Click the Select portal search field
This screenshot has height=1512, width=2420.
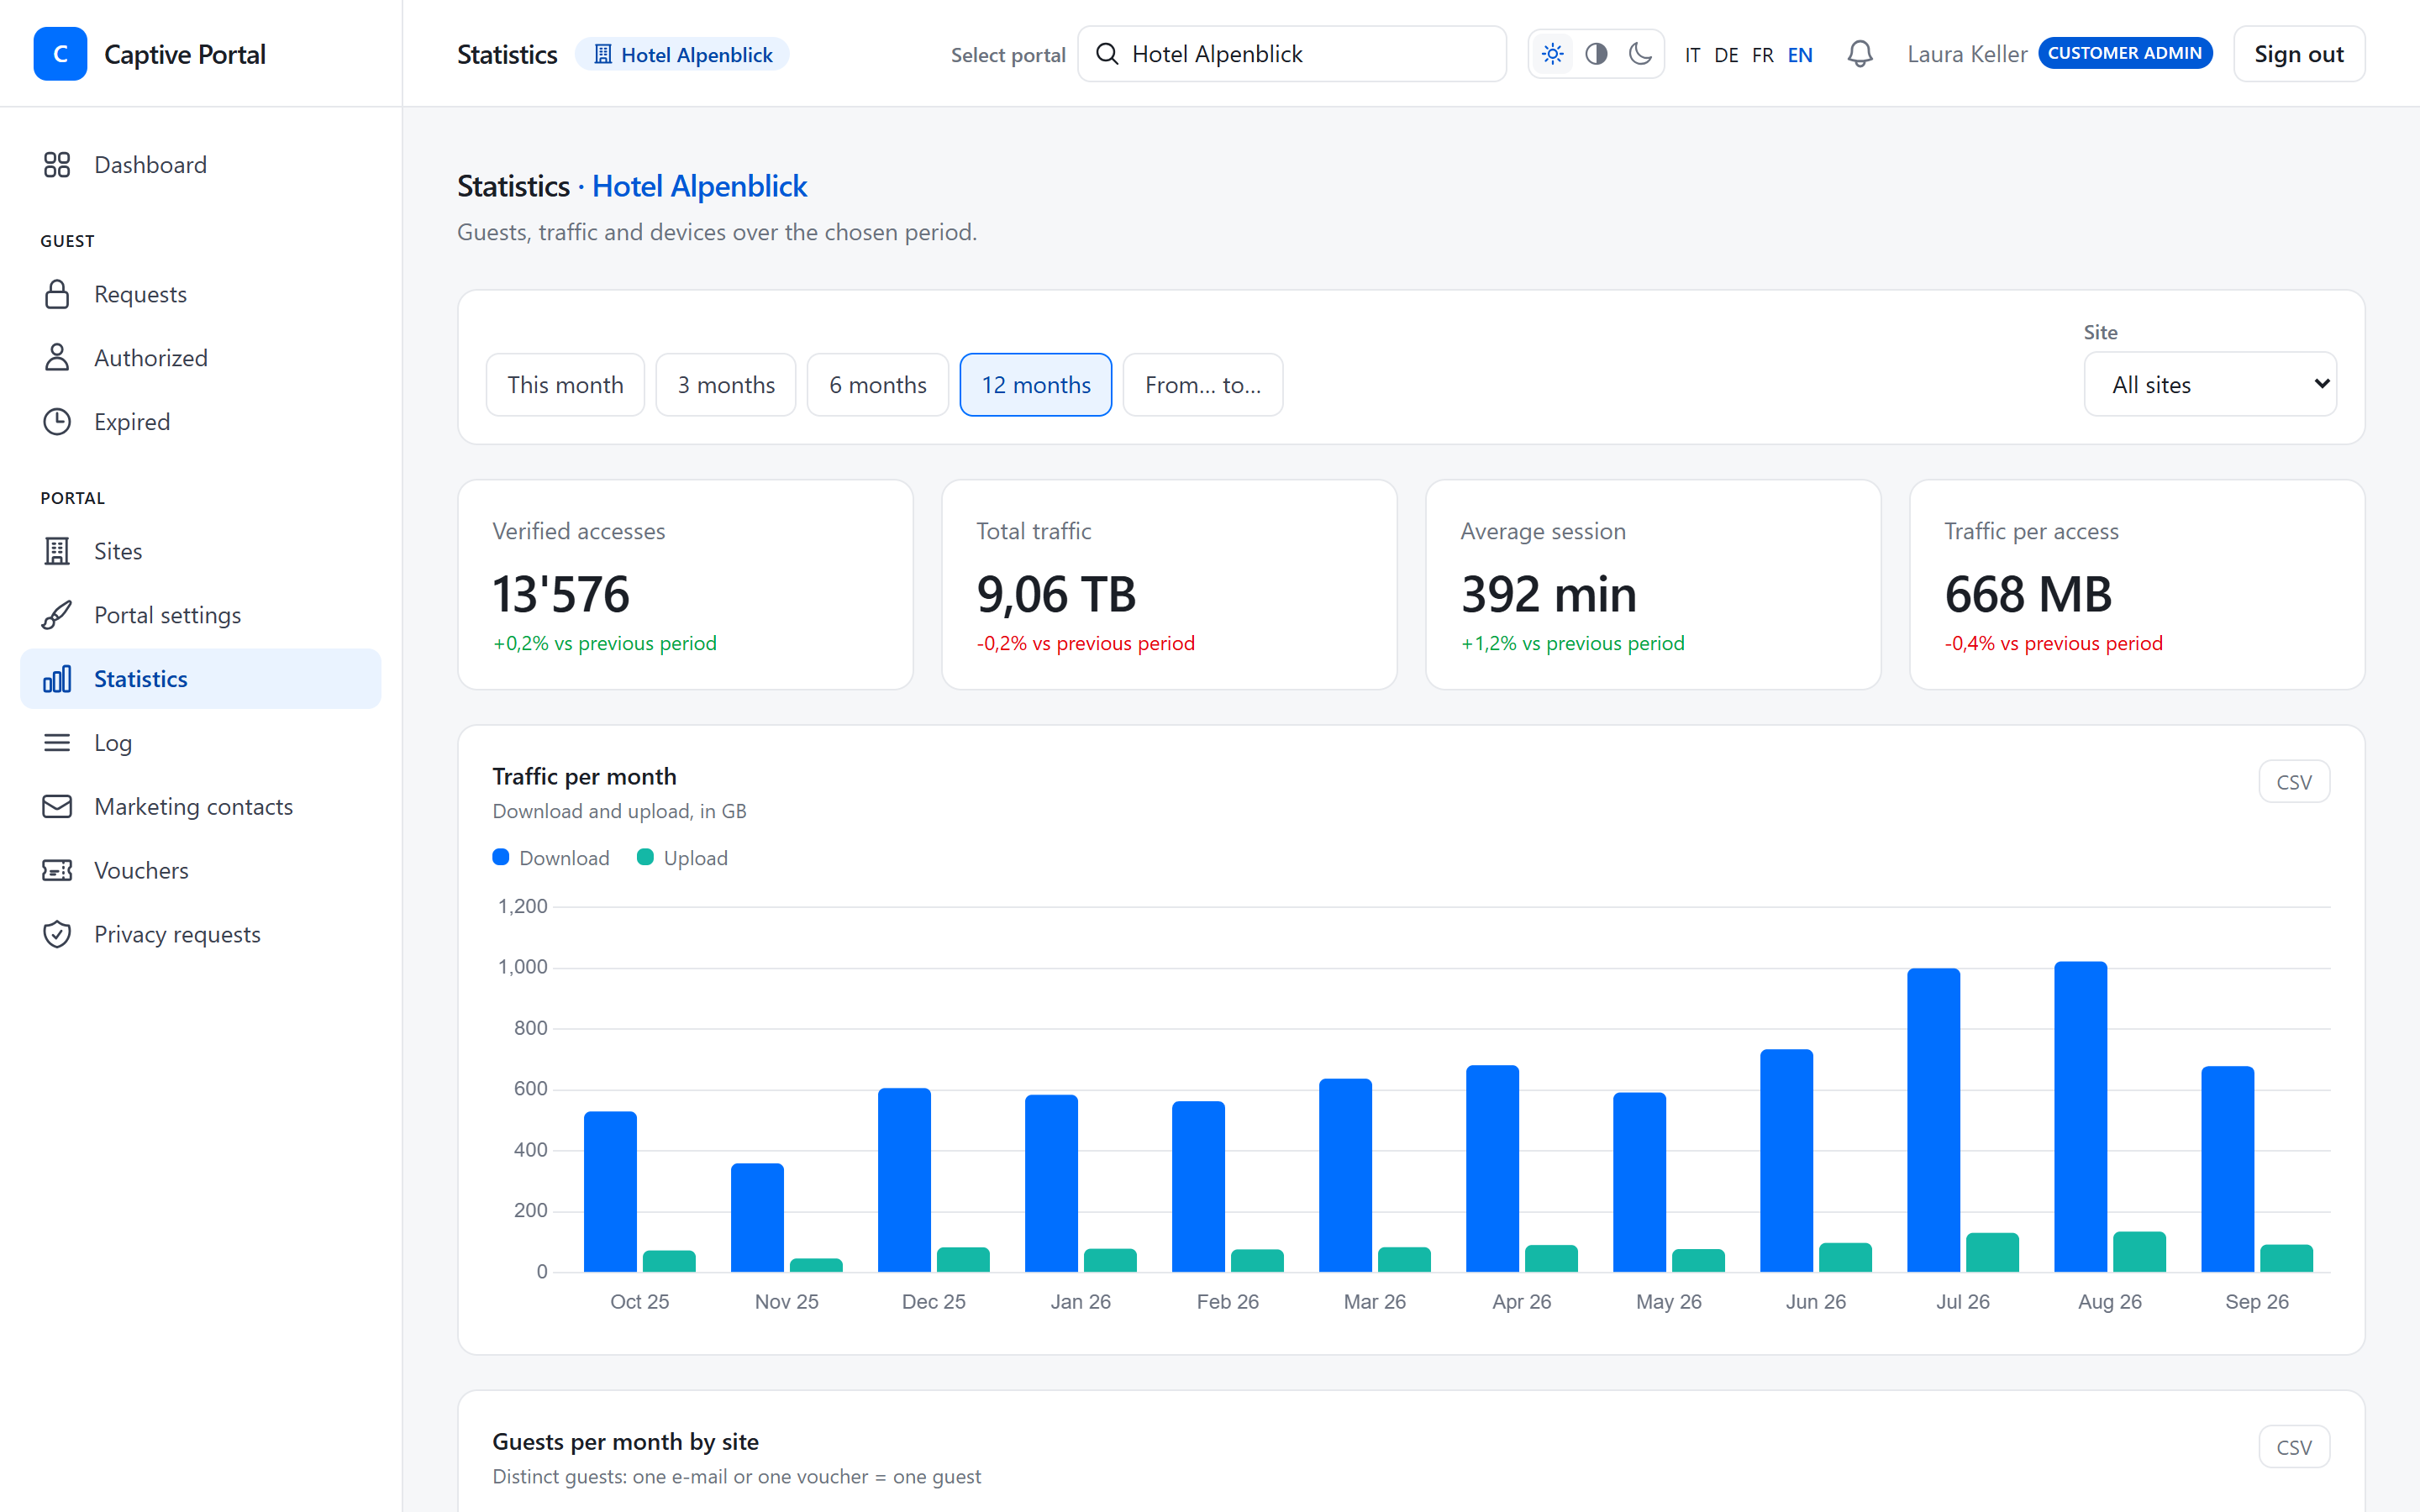click(x=1292, y=54)
